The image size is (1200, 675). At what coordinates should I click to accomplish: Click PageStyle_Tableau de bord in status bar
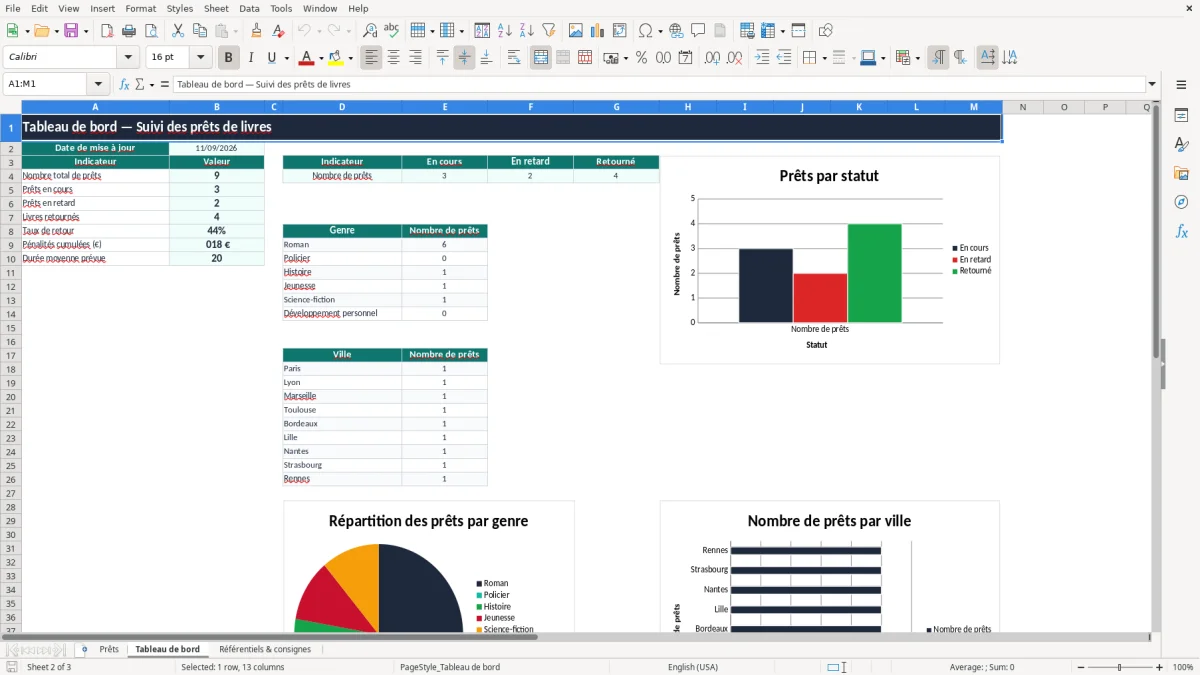click(450, 667)
